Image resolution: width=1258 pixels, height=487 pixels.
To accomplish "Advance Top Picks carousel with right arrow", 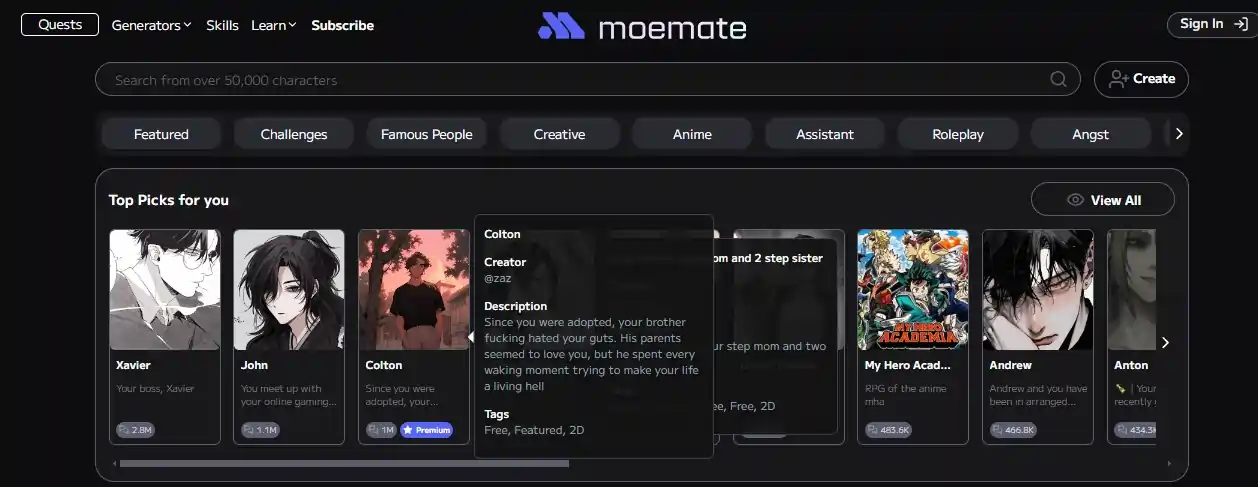I will tap(1165, 342).
